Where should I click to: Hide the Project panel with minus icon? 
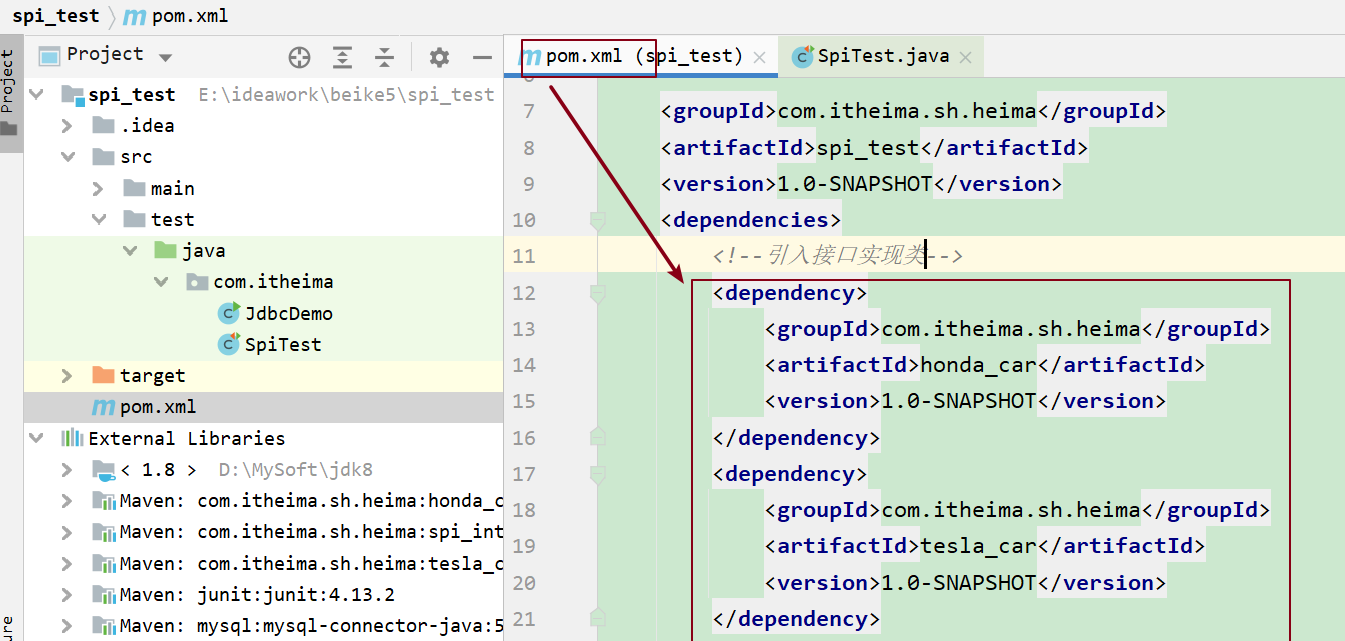click(x=481, y=58)
